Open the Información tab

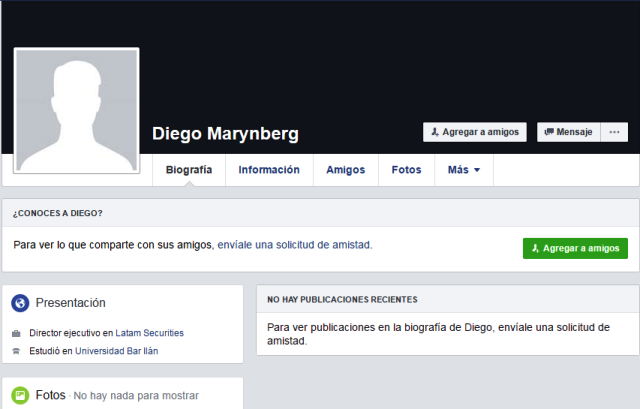[x=269, y=170]
